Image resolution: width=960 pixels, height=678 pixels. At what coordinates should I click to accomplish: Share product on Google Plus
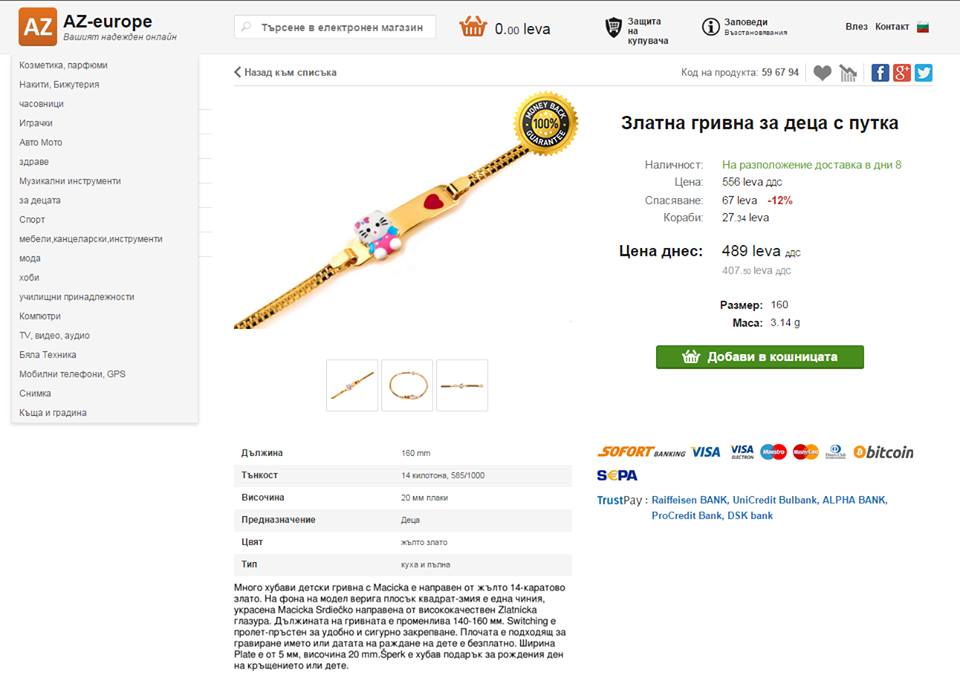click(x=902, y=72)
